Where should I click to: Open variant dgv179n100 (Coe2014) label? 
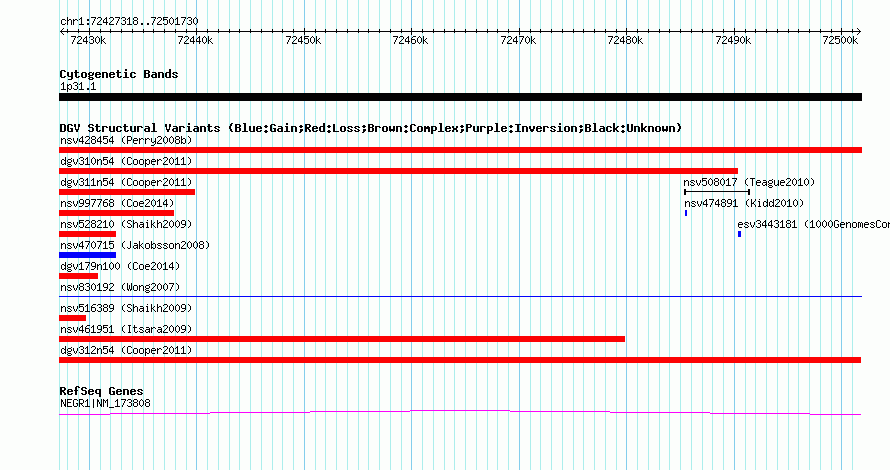coord(120,266)
